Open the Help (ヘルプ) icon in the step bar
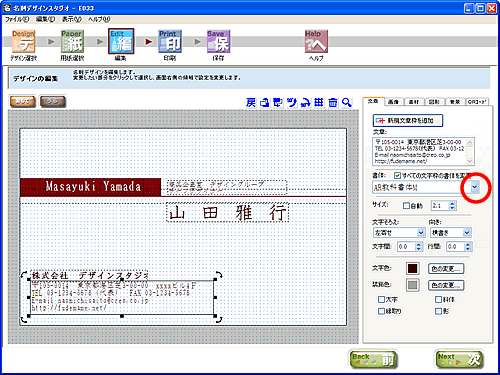This screenshot has height=375, width=500. tap(316, 42)
